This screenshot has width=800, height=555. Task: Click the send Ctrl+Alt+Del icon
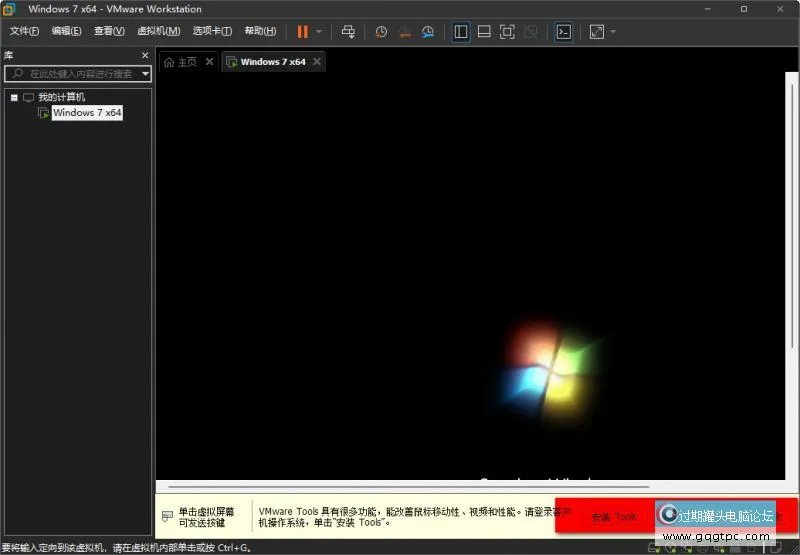(348, 32)
